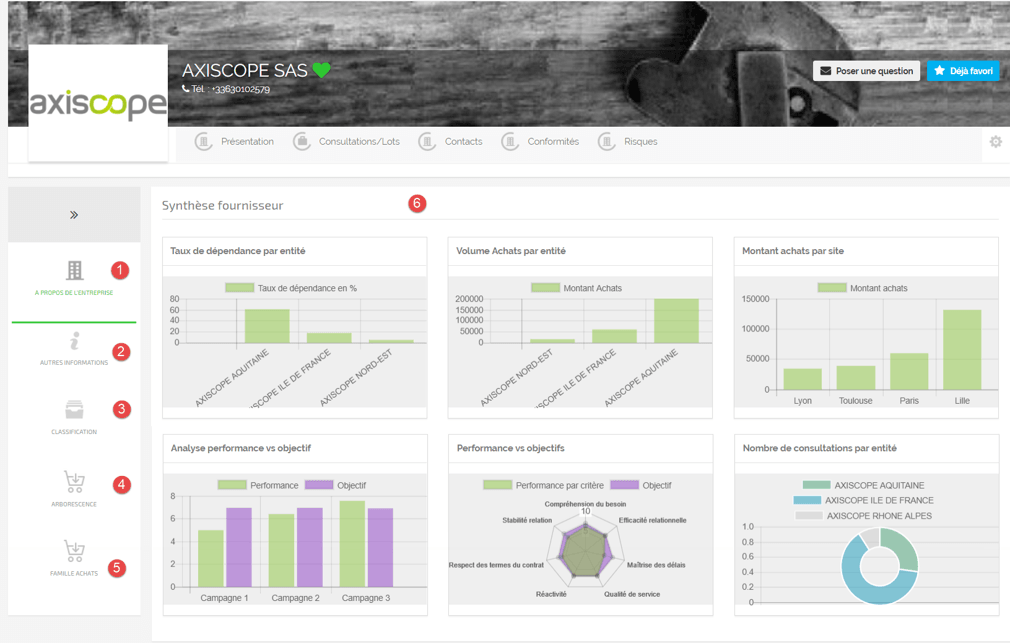
Task: Click the tallest bar in Volume Achats chart
Action: point(676,321)
